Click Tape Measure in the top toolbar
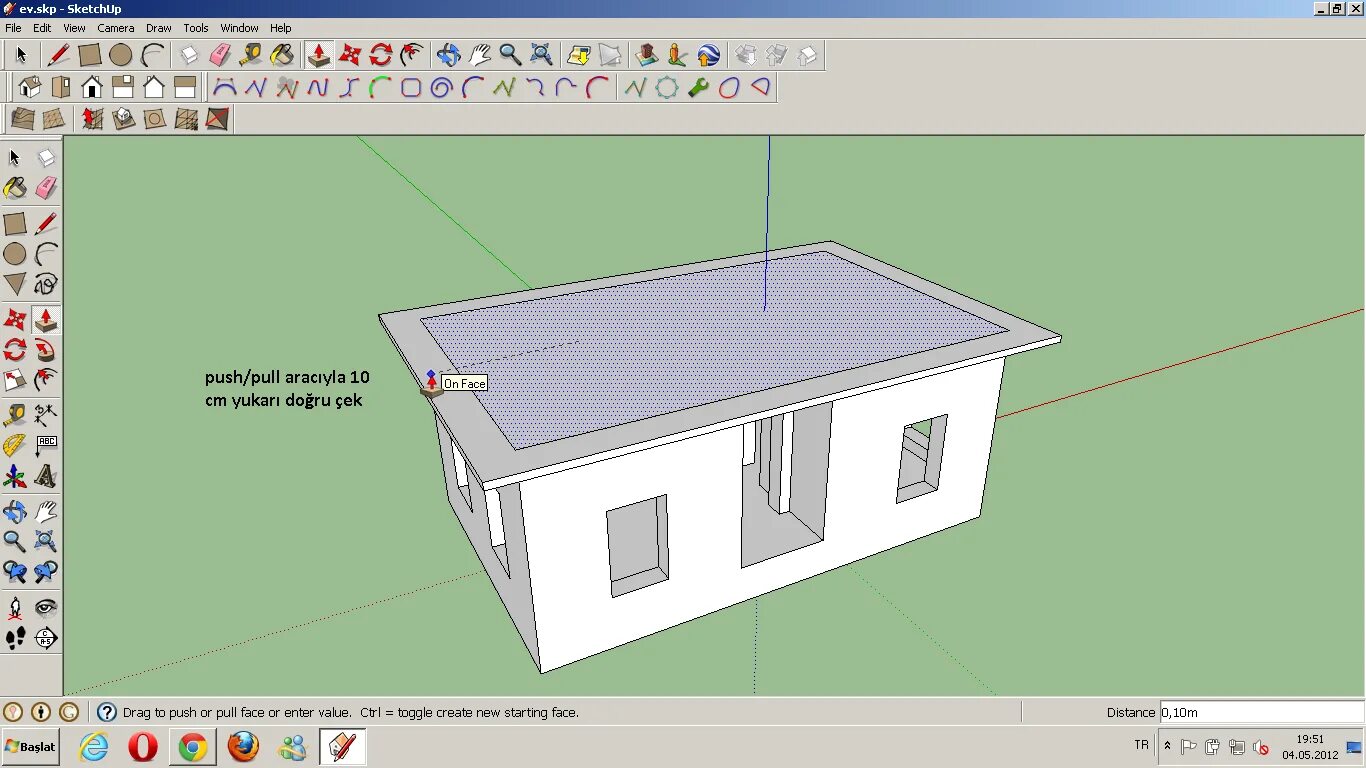1366x768 pixels. pyautogui.click(x=251, y=54)
